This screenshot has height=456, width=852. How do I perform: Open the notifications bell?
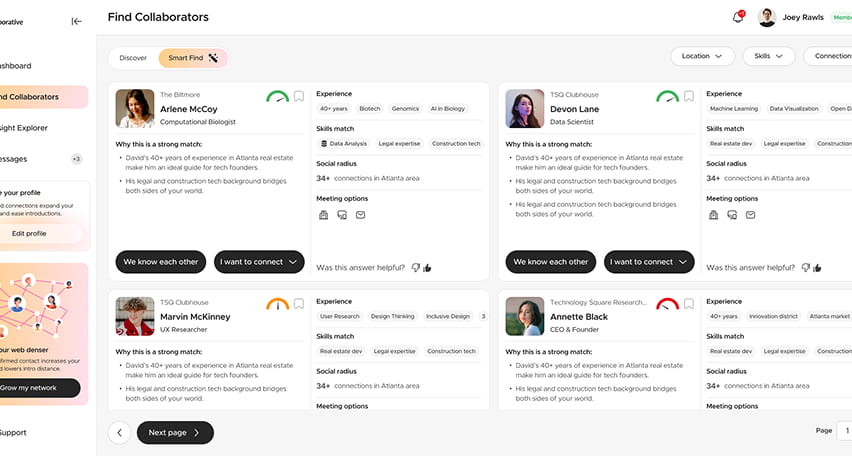pos(738,17)
